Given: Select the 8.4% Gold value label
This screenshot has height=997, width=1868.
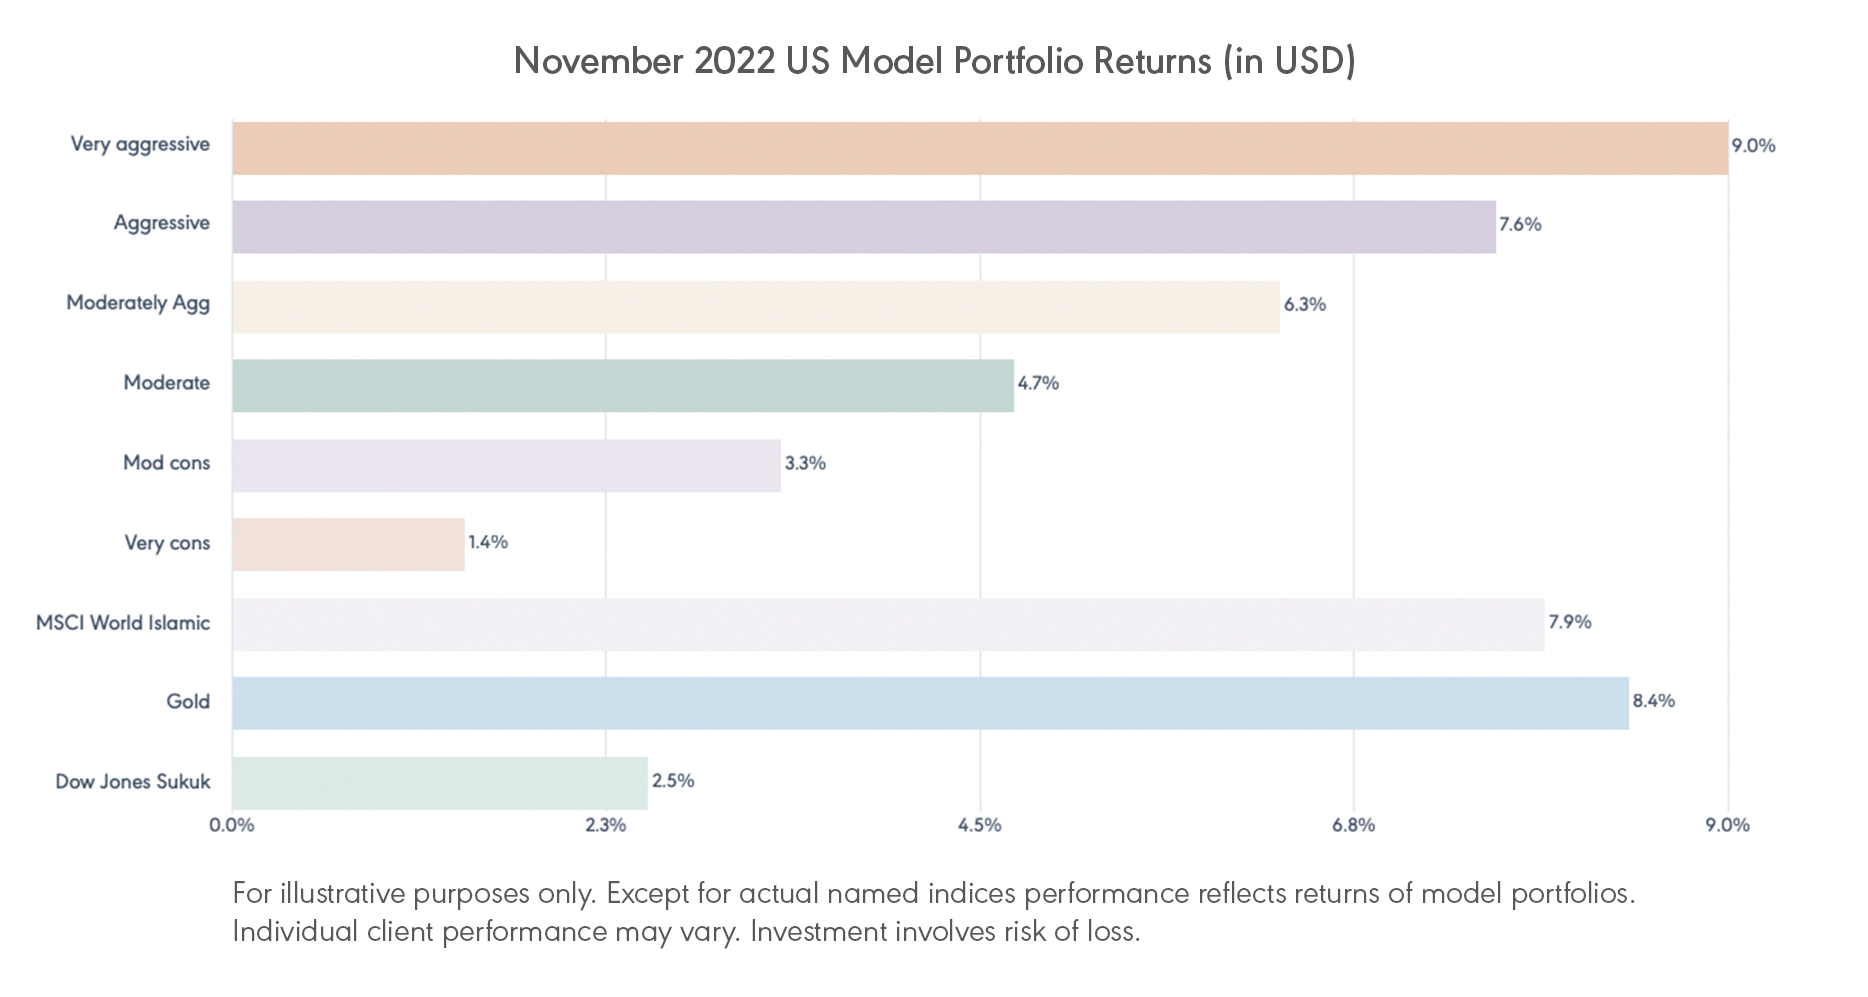Looking at the screenshot, I should 1653,701.
